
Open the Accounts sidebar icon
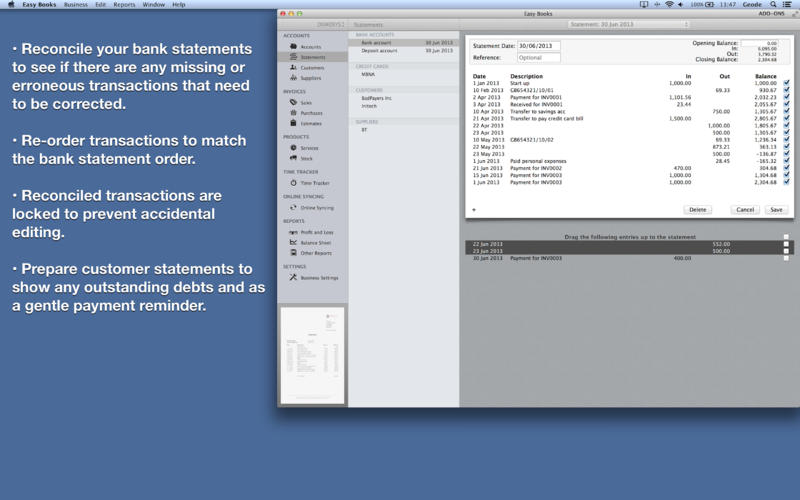click(293, 46)
